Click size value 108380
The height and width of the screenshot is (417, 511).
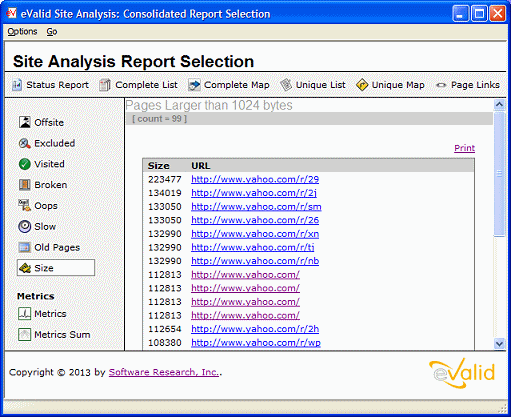[x=165, y=343]
